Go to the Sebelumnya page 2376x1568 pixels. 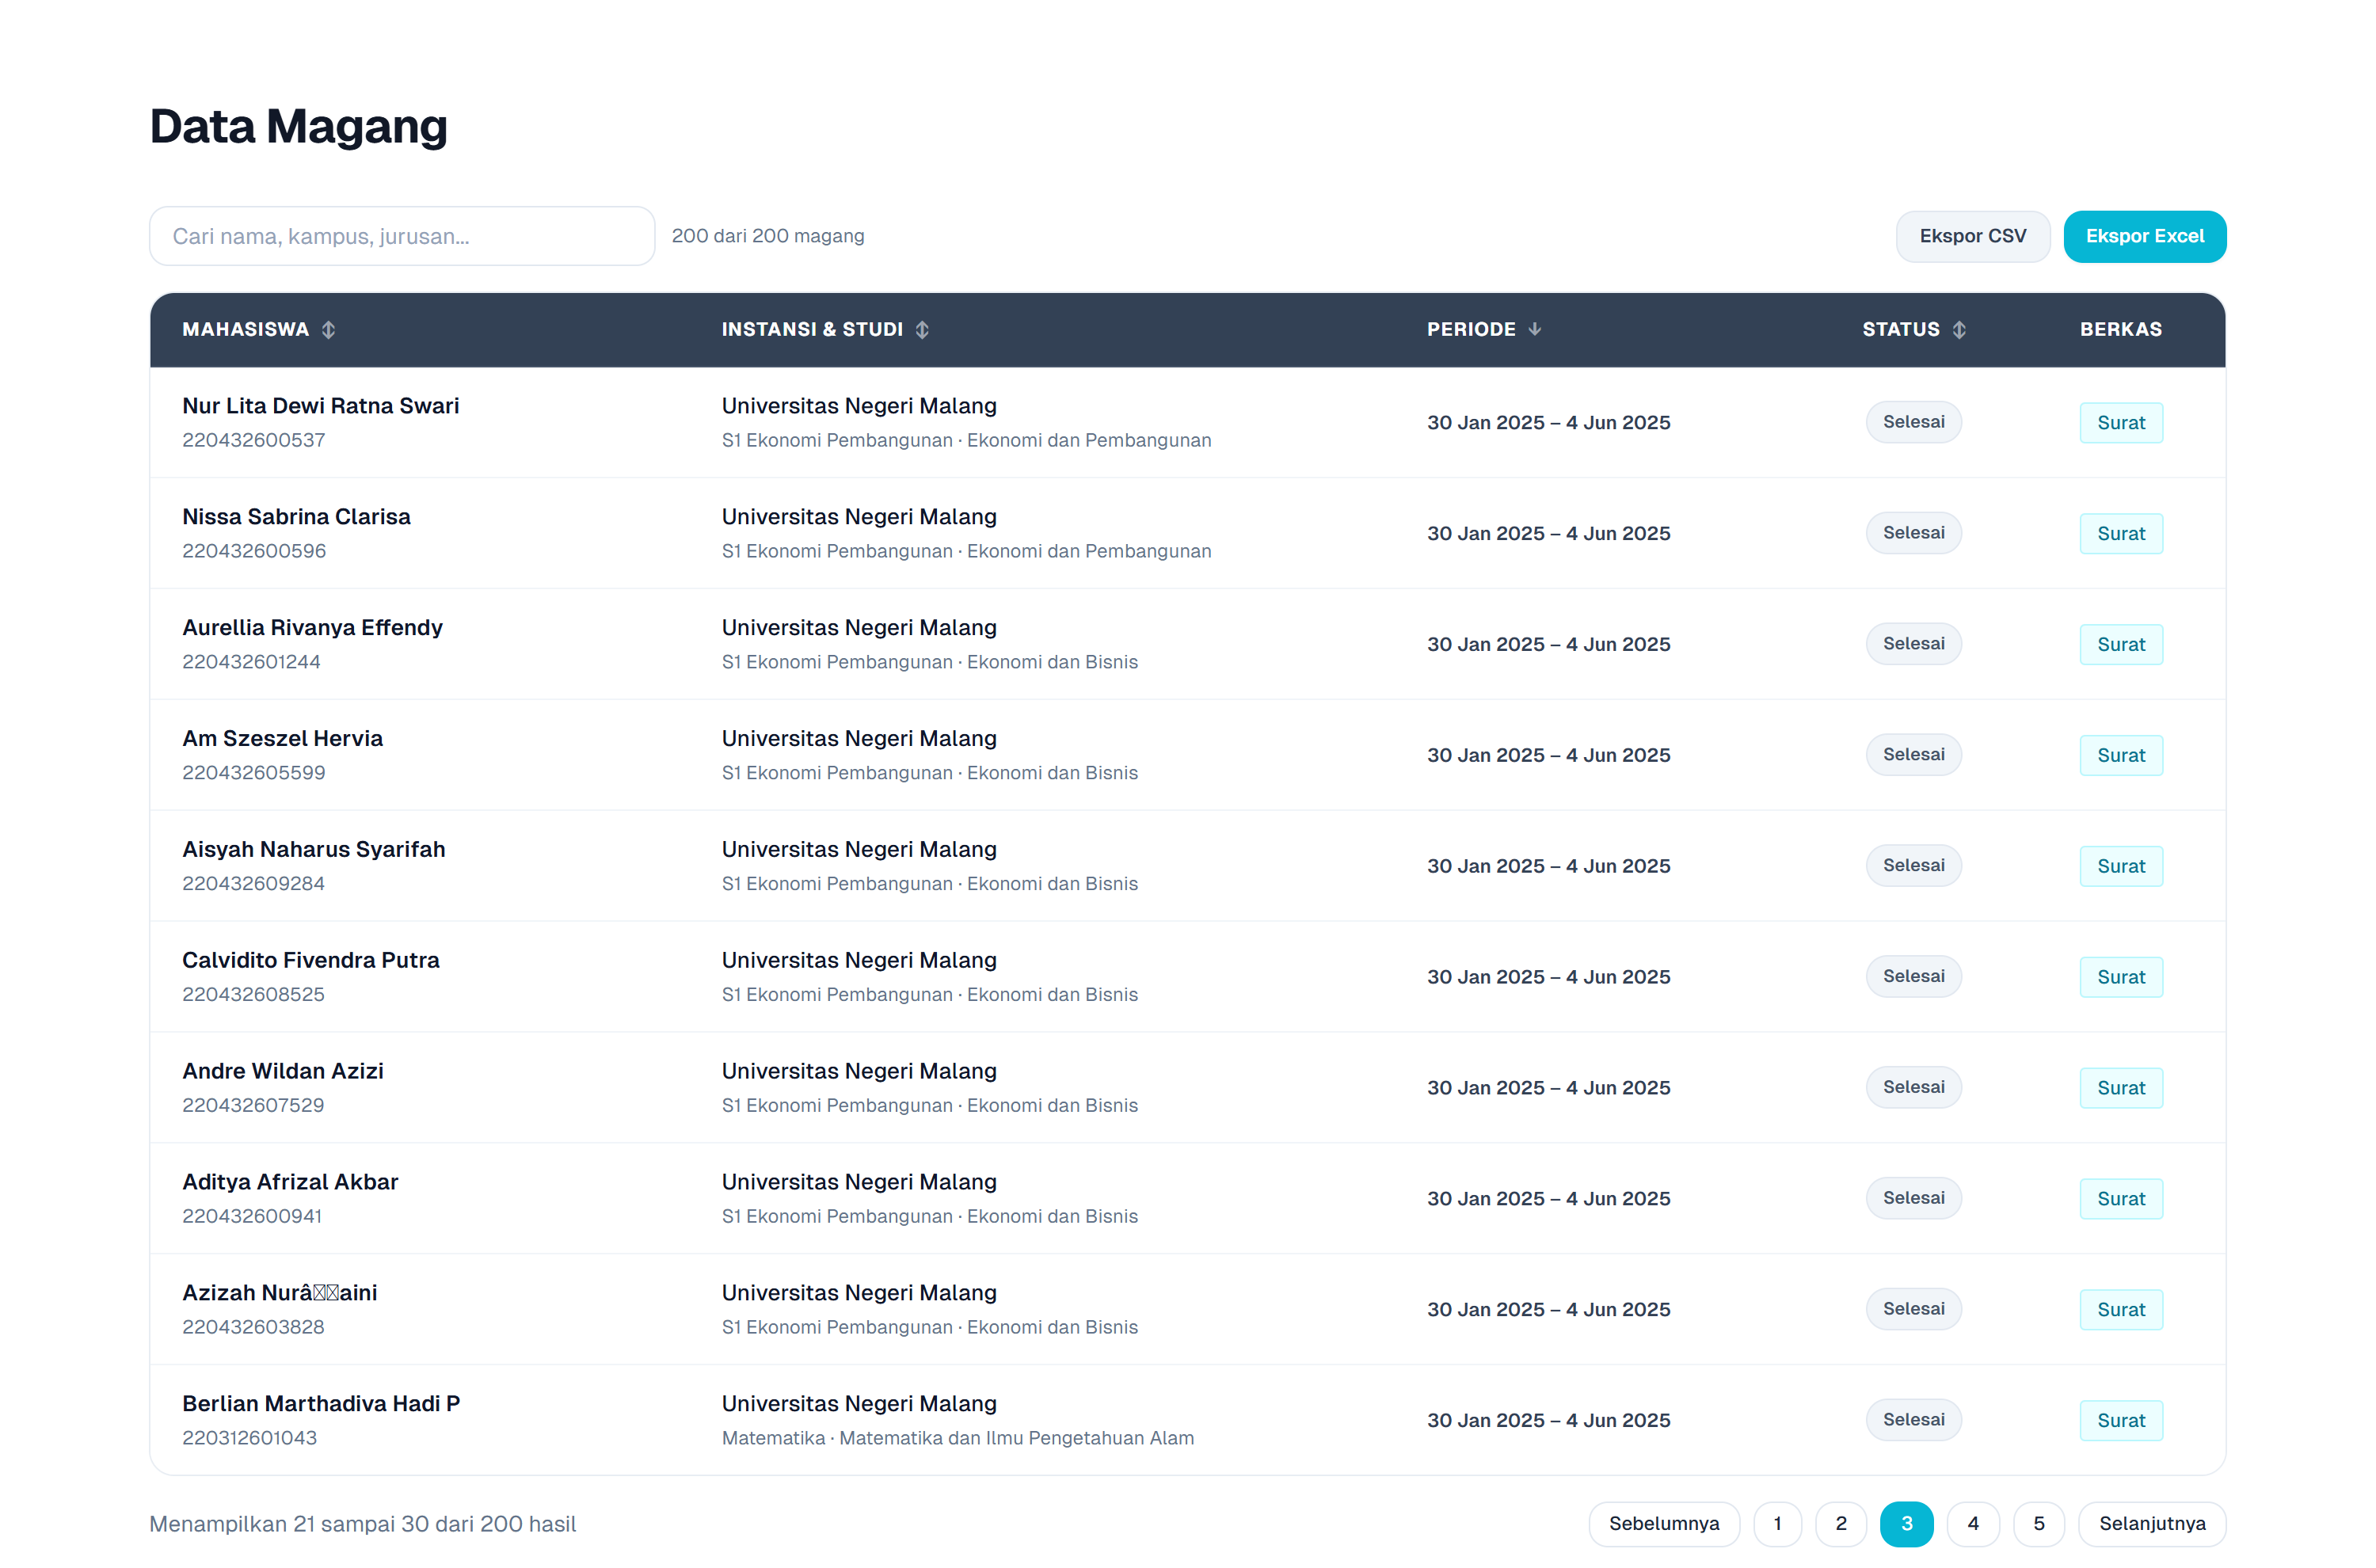pyautogui.click(x=1664, y=1523)
